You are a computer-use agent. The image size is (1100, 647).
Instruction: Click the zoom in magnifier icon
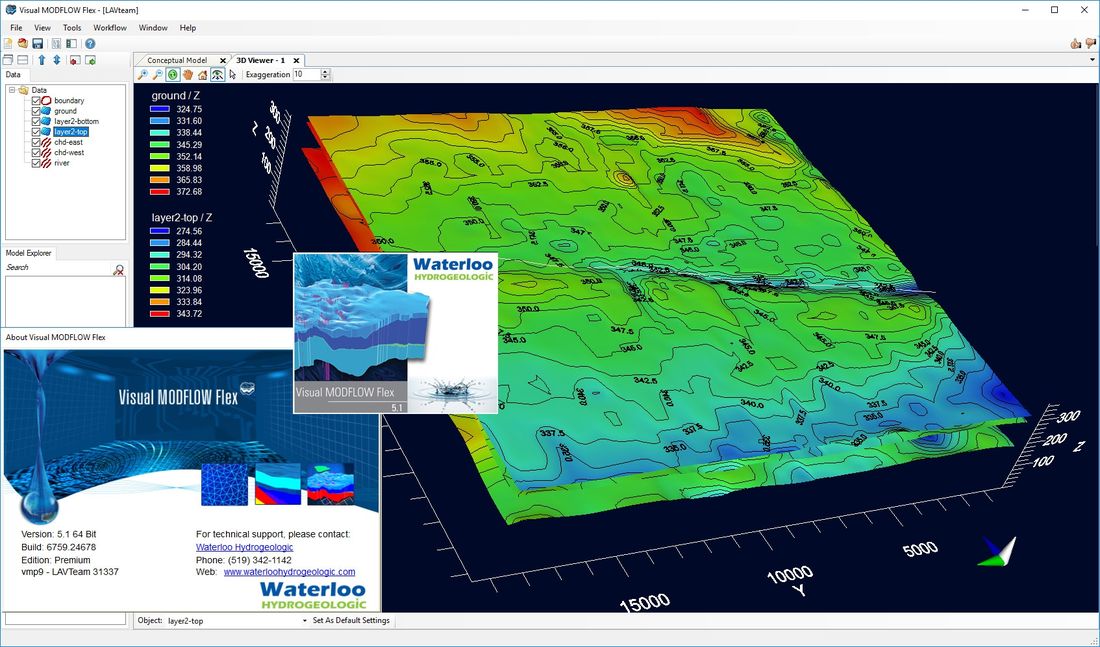point(143,75)
